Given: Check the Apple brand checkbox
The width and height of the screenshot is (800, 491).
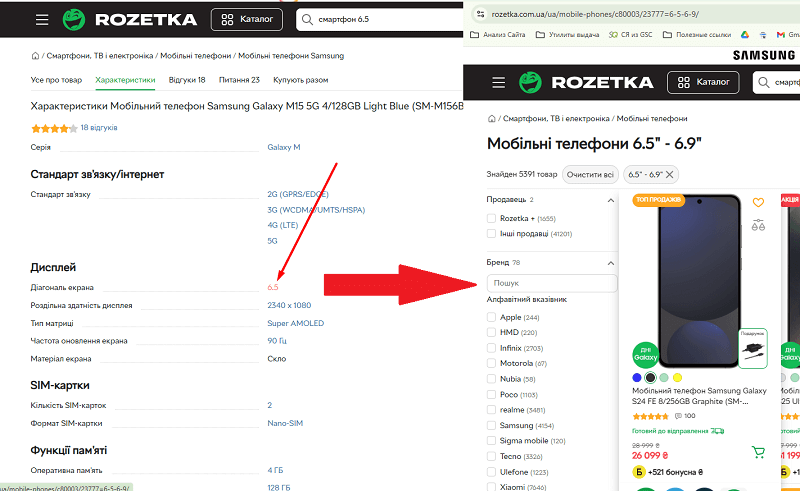Looking at the screenshot, I should click(x=491, y=317).
